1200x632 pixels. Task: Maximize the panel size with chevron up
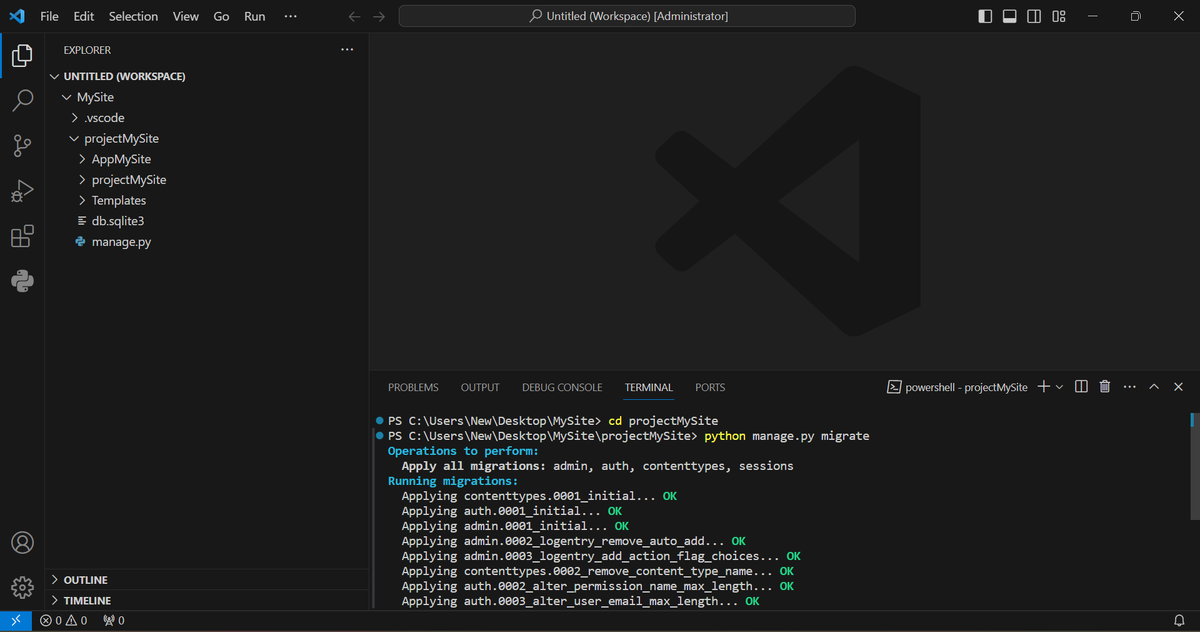click(x=1154, y=387)
